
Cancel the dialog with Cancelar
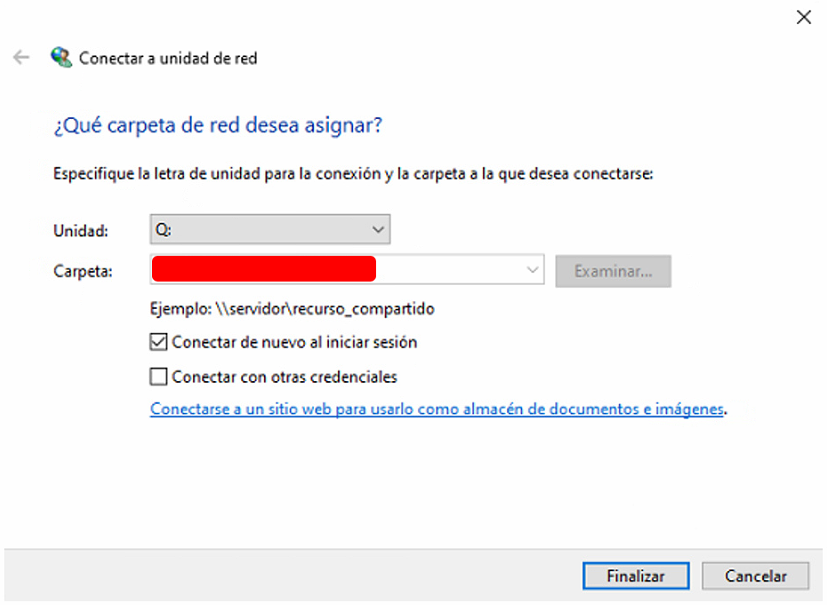pyautogui.click(x=755, y=575)
